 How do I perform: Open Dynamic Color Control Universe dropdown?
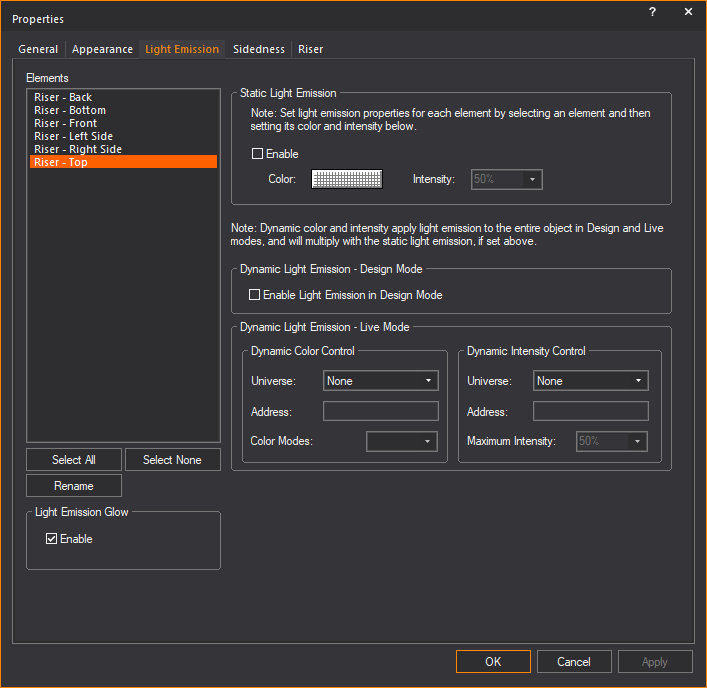(381, 381)
